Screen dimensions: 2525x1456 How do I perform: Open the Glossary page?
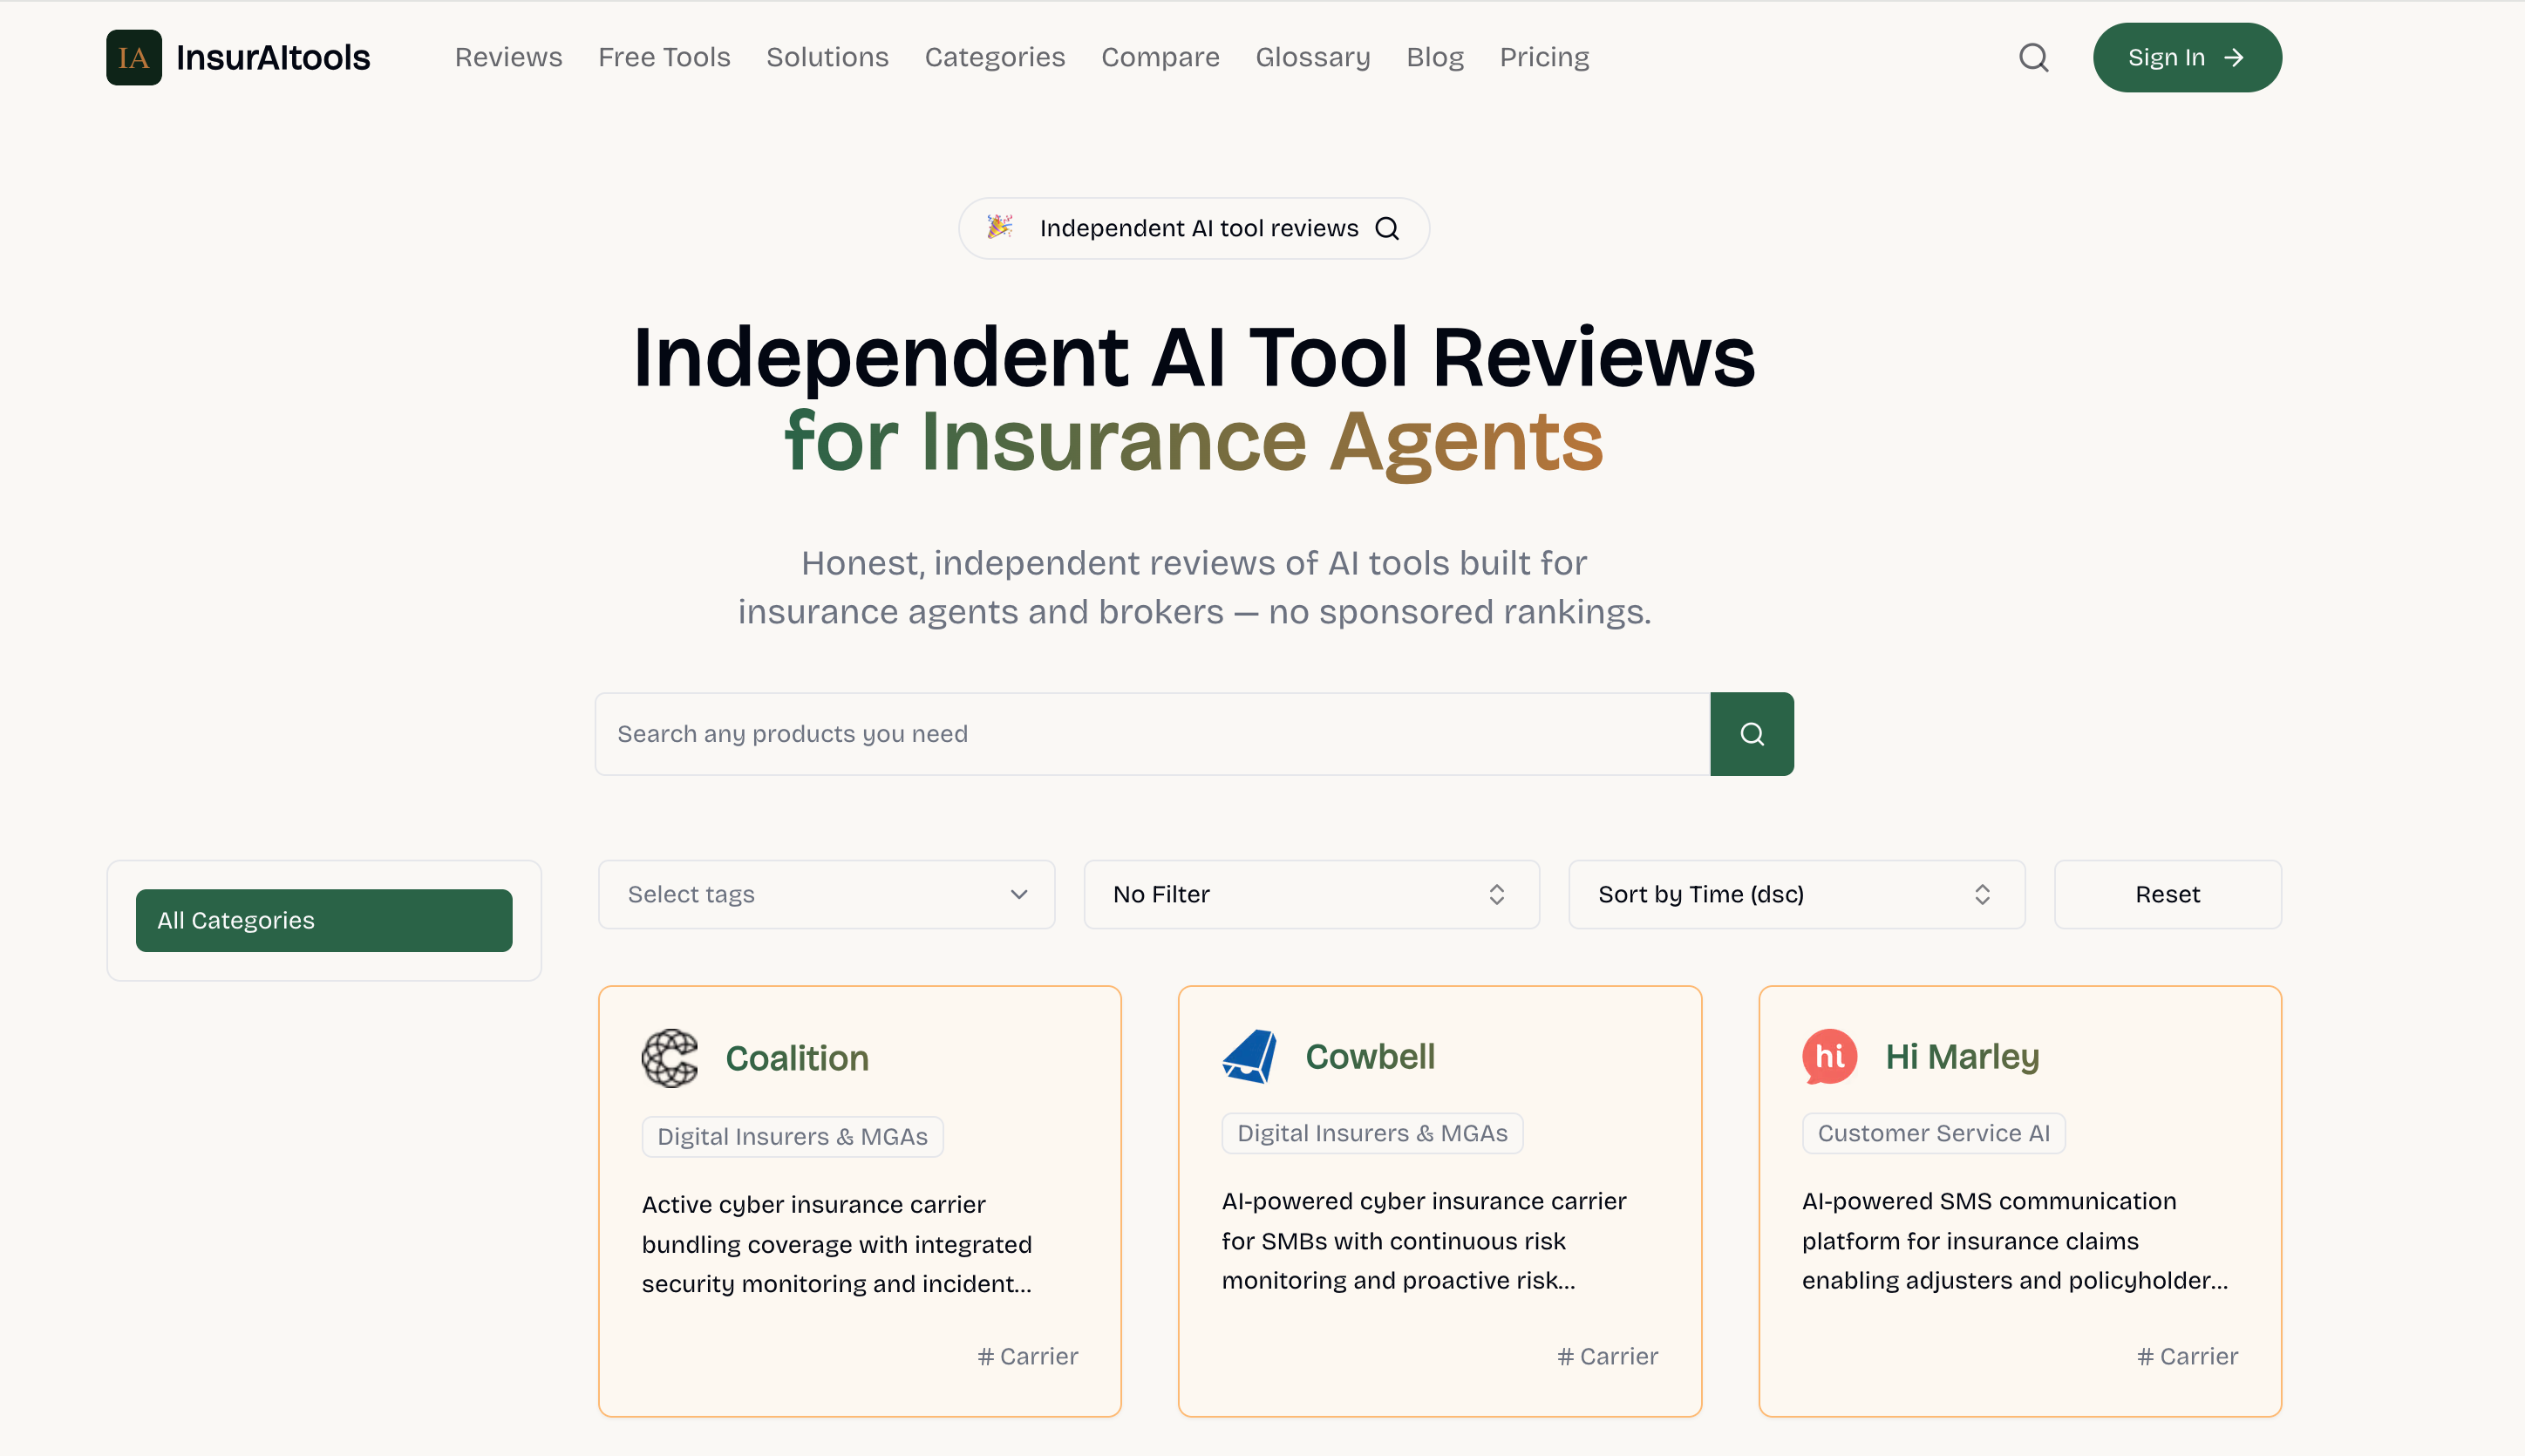pyautogui.click(x=1312, y=57)
